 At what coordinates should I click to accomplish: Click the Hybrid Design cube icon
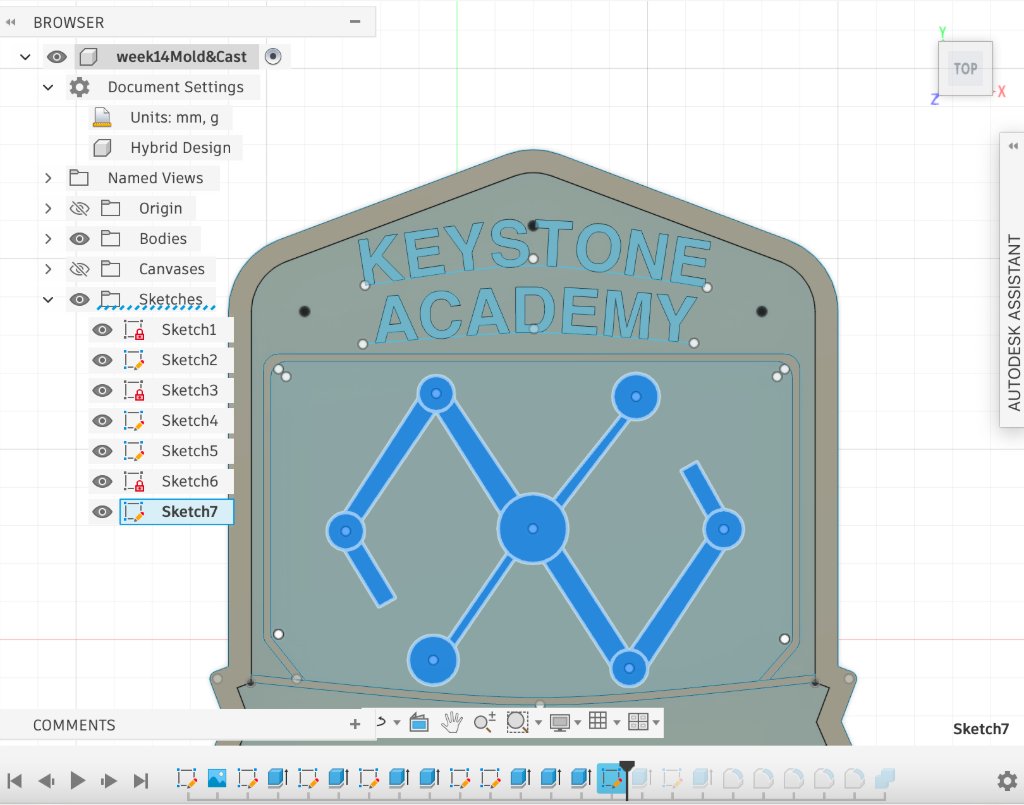(102, 148)
